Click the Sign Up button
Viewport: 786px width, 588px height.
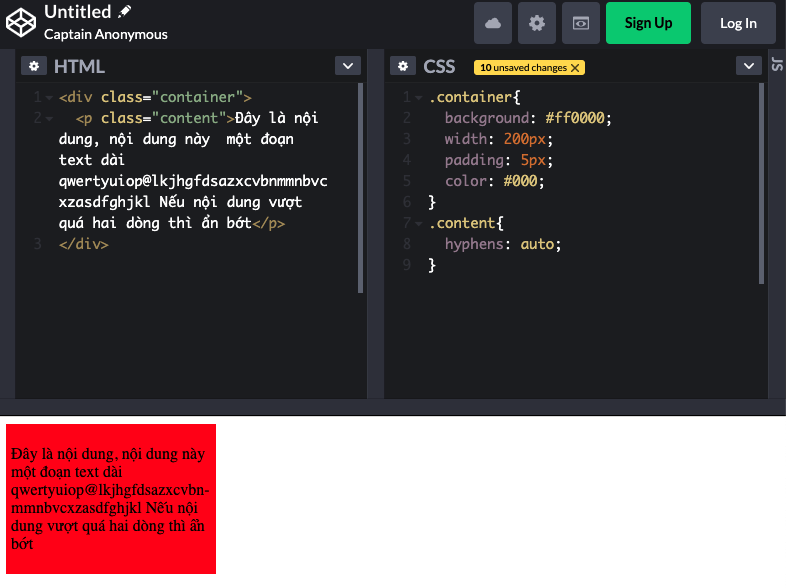[x=648, y=23]
